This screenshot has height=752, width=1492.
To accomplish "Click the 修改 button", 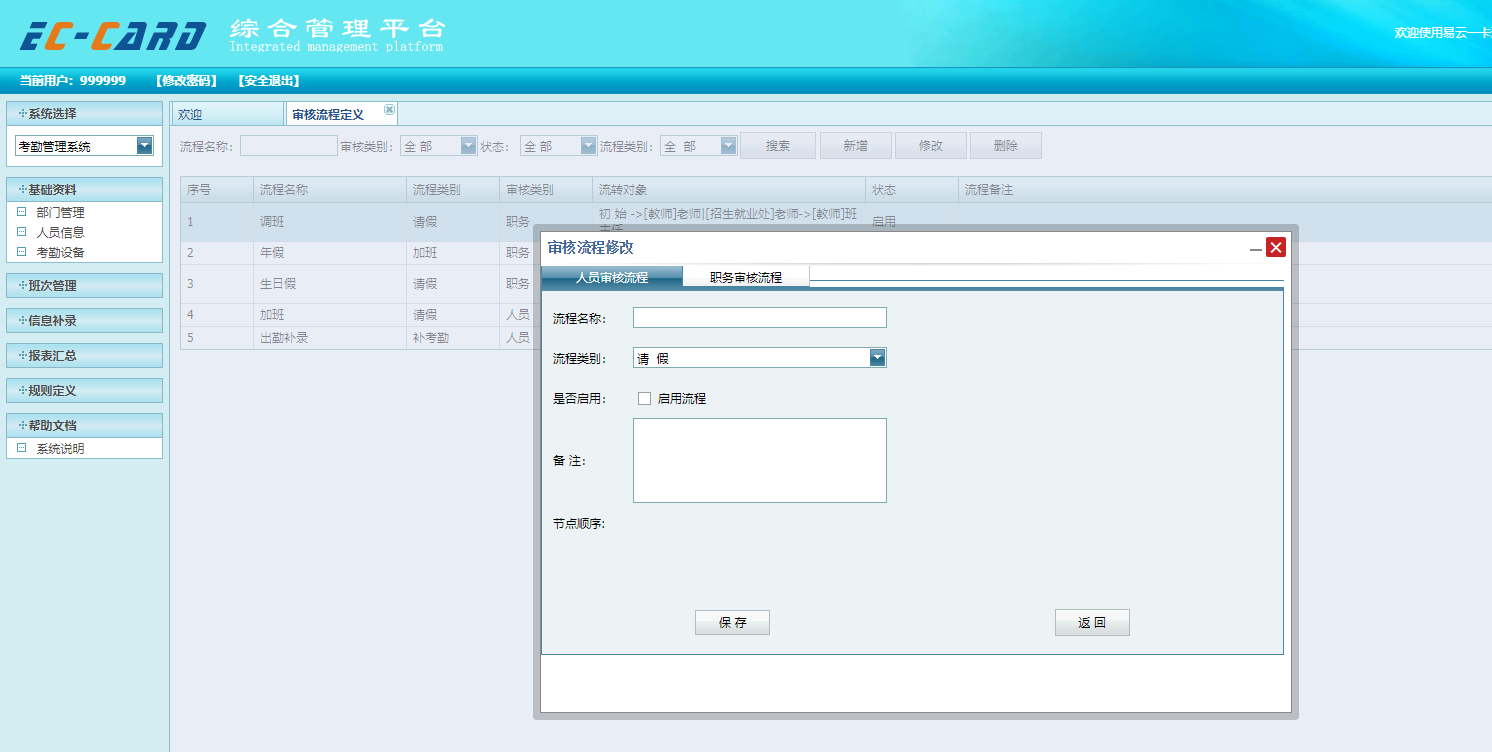I will coord(931,146).
